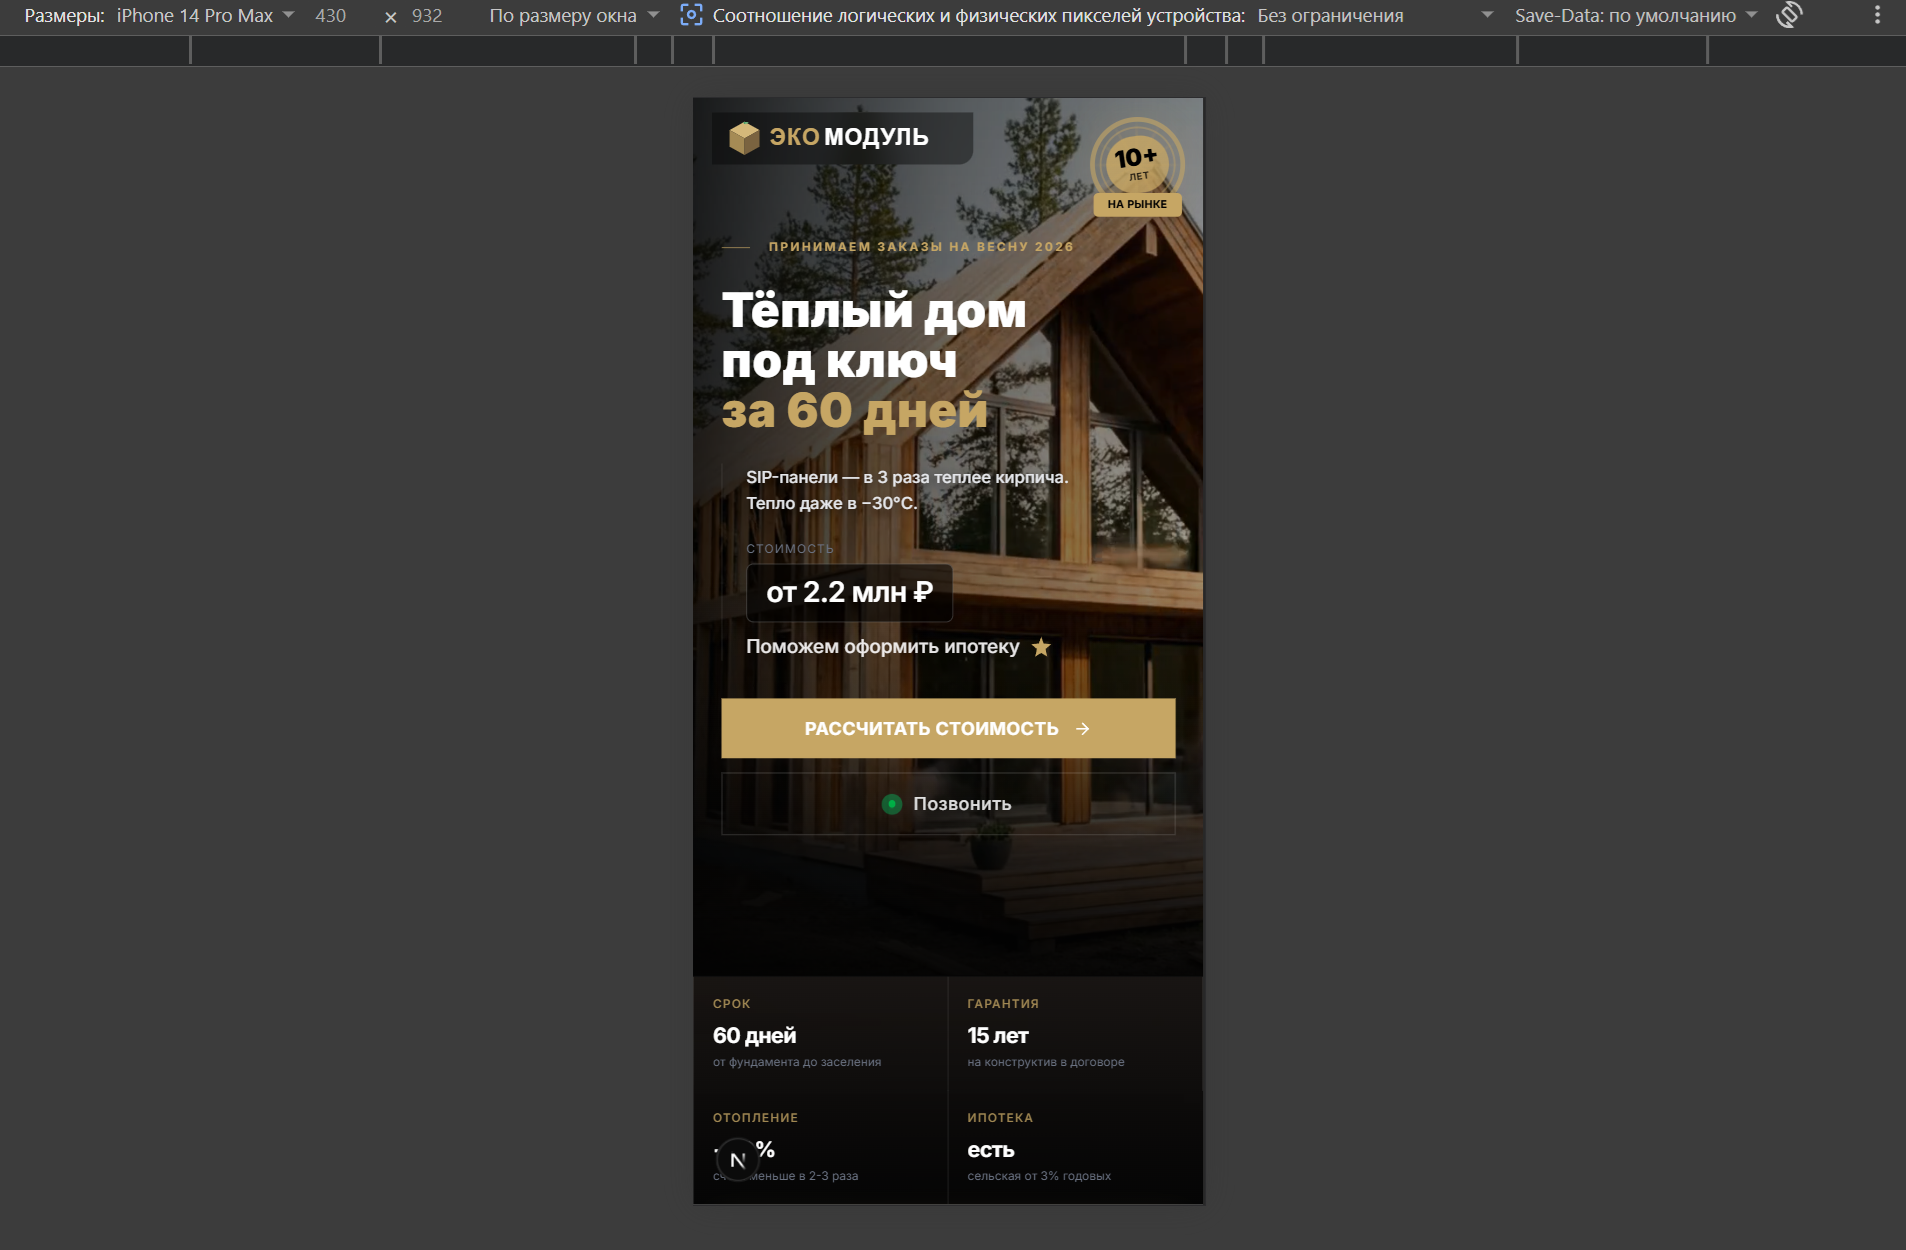Open the 'По размеру окна' zoom dropdown

[x=574, y=16]
